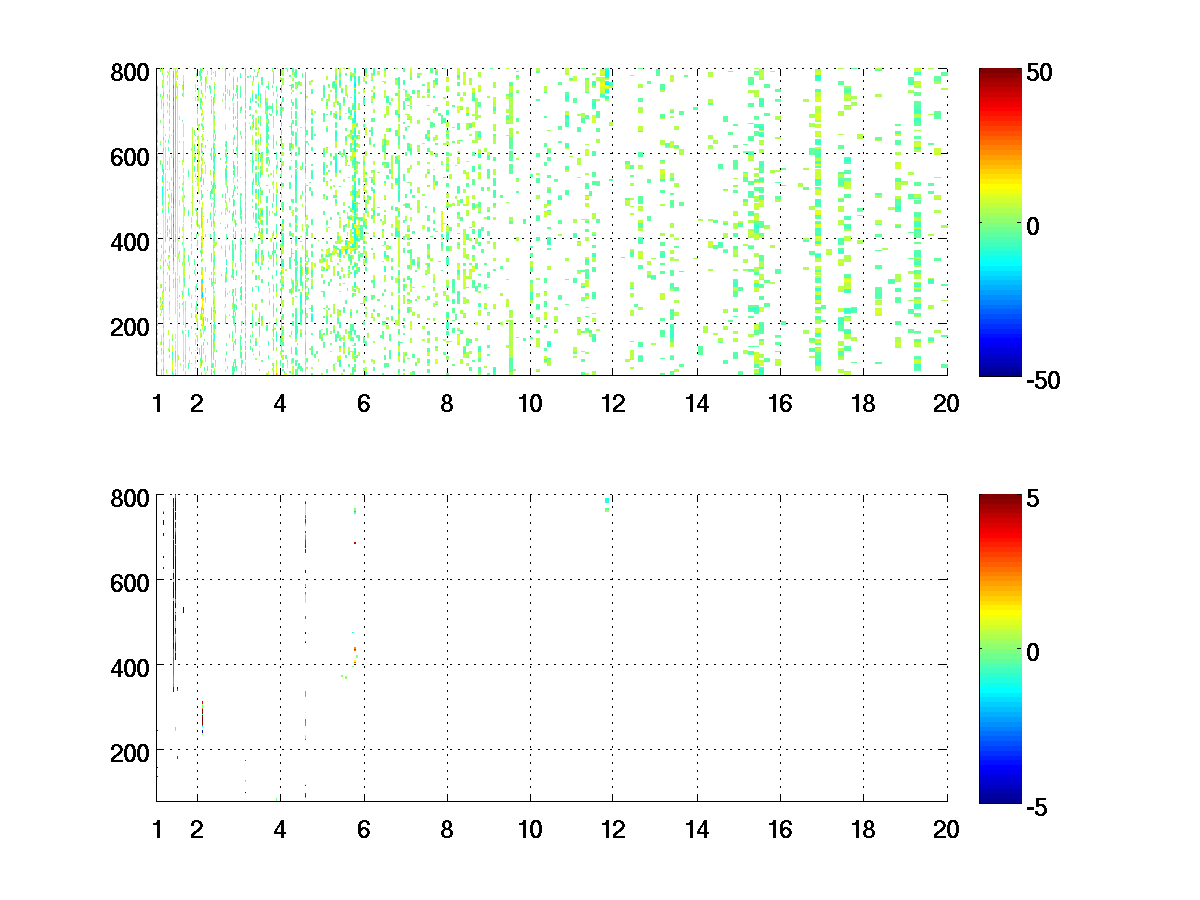The height and width of the screenshot is (900, 1200).
Task: Click x-axis tick "20" under the top plot
Action: point(947,404)
